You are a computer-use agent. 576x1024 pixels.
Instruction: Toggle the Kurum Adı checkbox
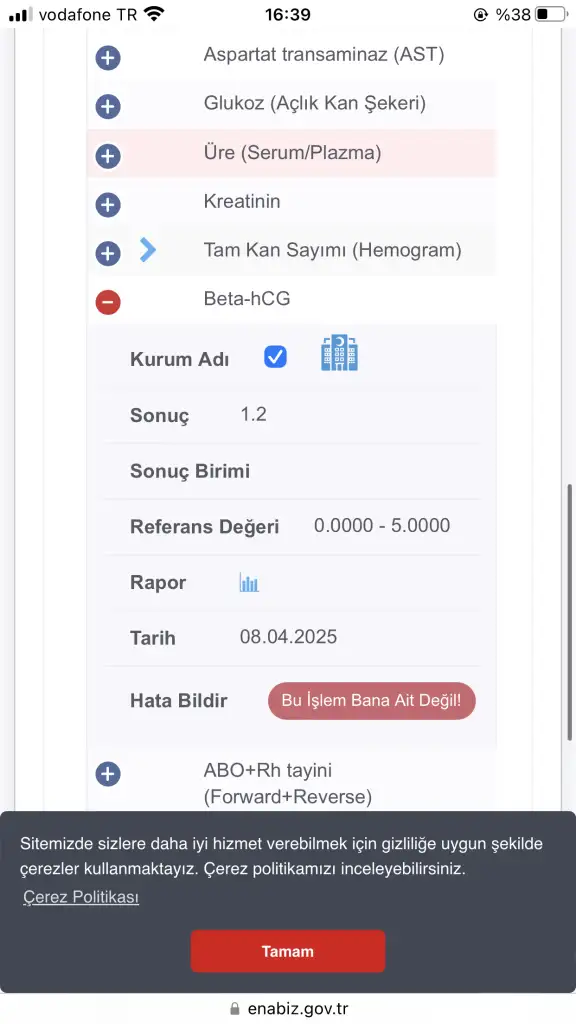click(x=275, y=357)
